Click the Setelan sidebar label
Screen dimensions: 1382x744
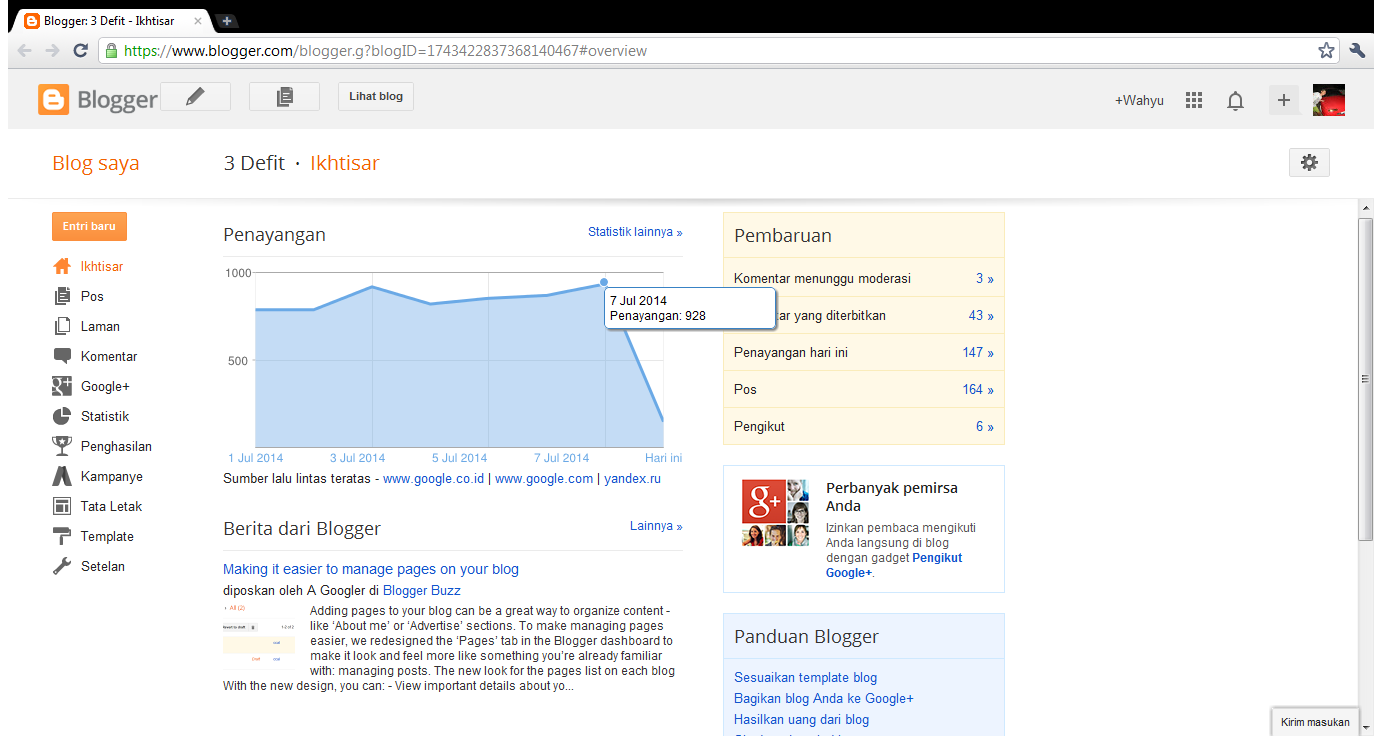tap(103, 566)
